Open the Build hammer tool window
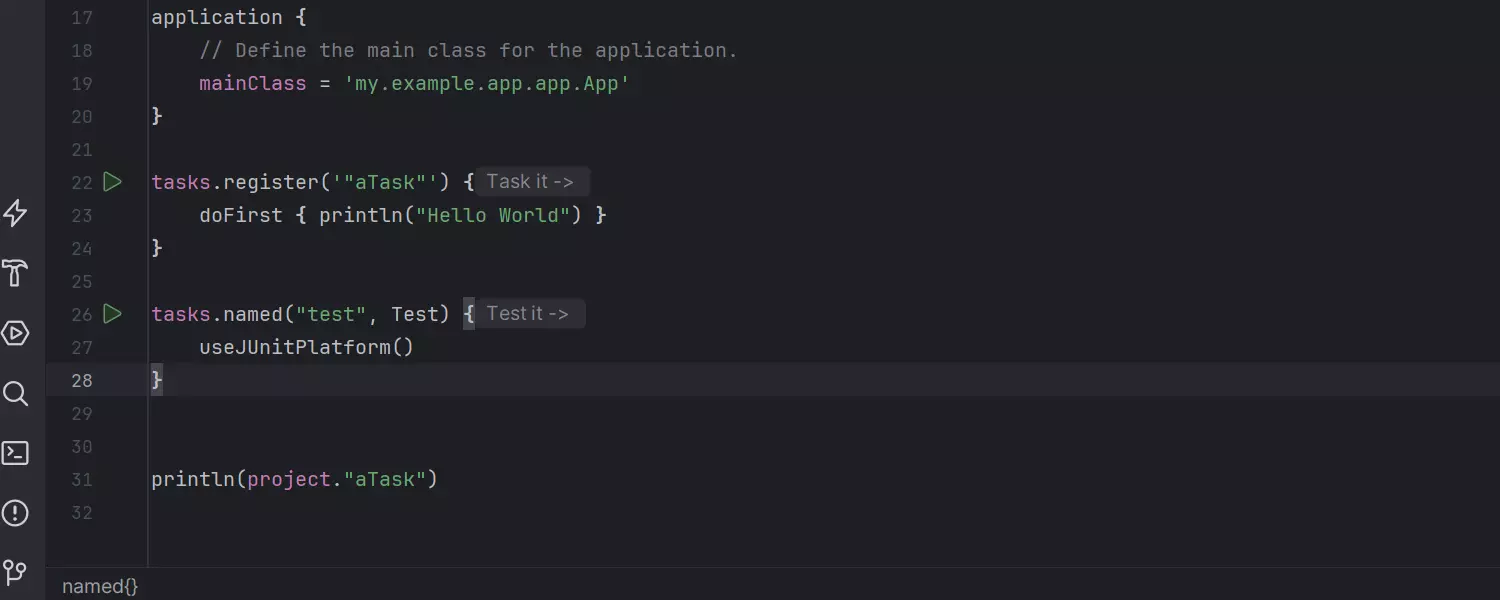The width and height of the screenshot is (1500, 600). click(16, 273)
